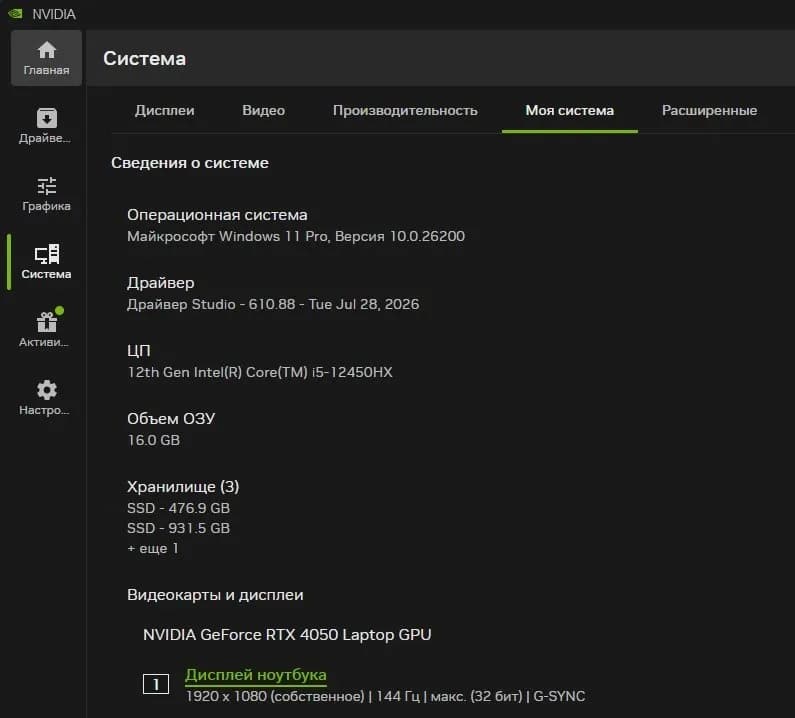This screenshot has width=795, height=718.
Task: Click the display number 1 icon
Action: [x=156, y=684]
